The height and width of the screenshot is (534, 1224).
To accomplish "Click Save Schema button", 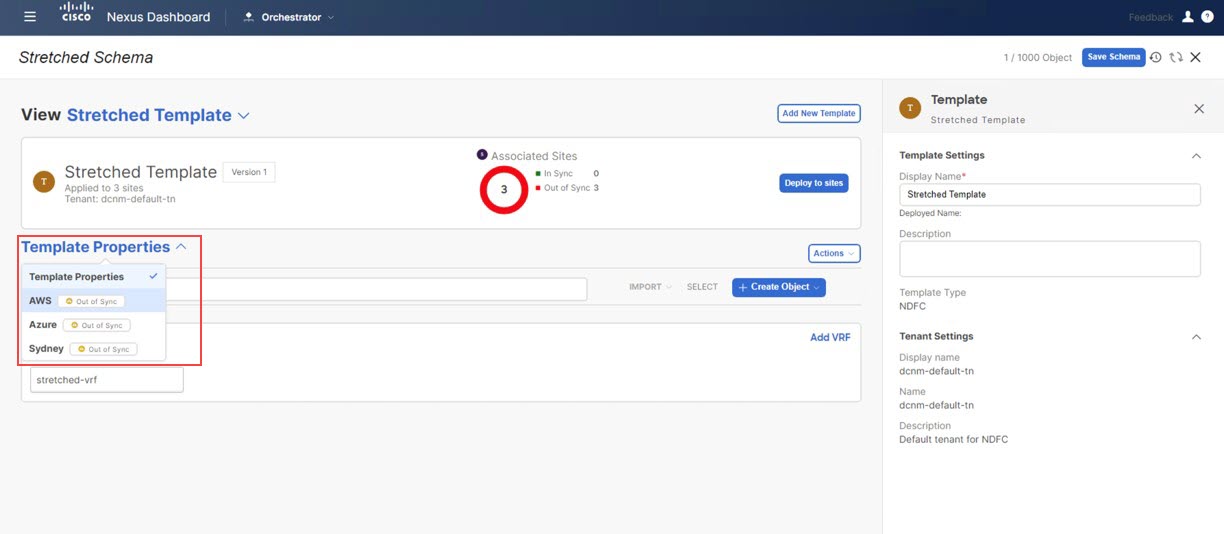I will tap(1113, 57).
